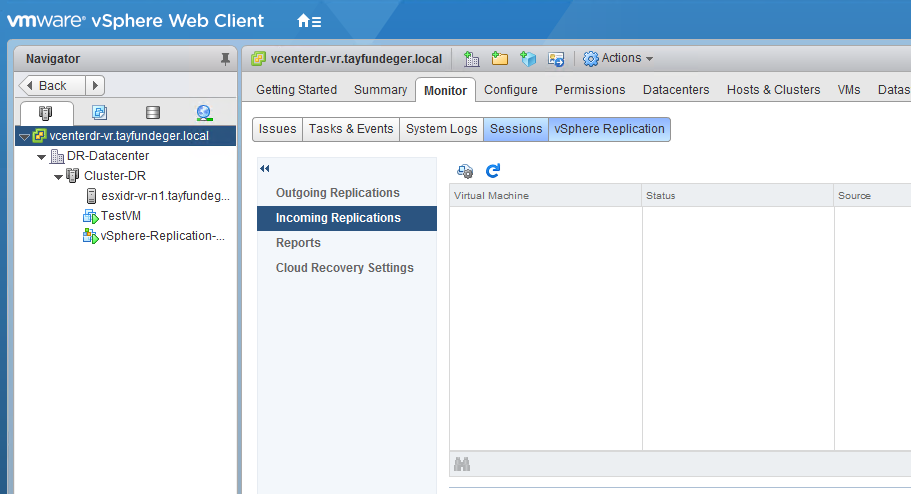Image resolution: width=911 pixels, height=494 pixels.
Task: Pin the Navigator panel
Action: [x=225, y=59]
